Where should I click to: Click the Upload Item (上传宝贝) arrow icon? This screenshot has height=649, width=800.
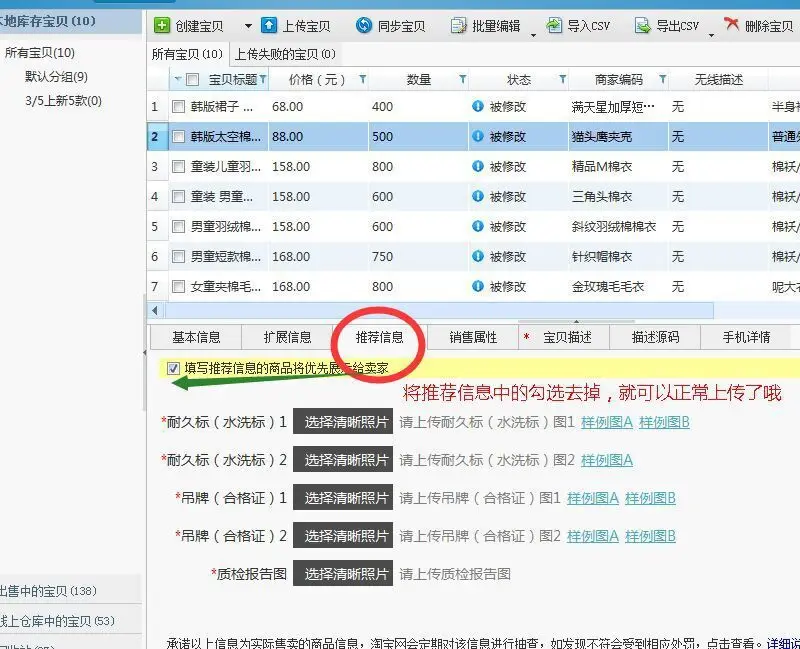coord(269,25)
